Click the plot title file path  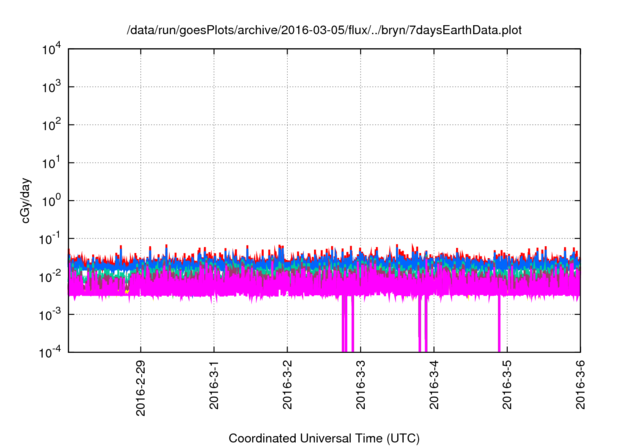pos(324,30)
